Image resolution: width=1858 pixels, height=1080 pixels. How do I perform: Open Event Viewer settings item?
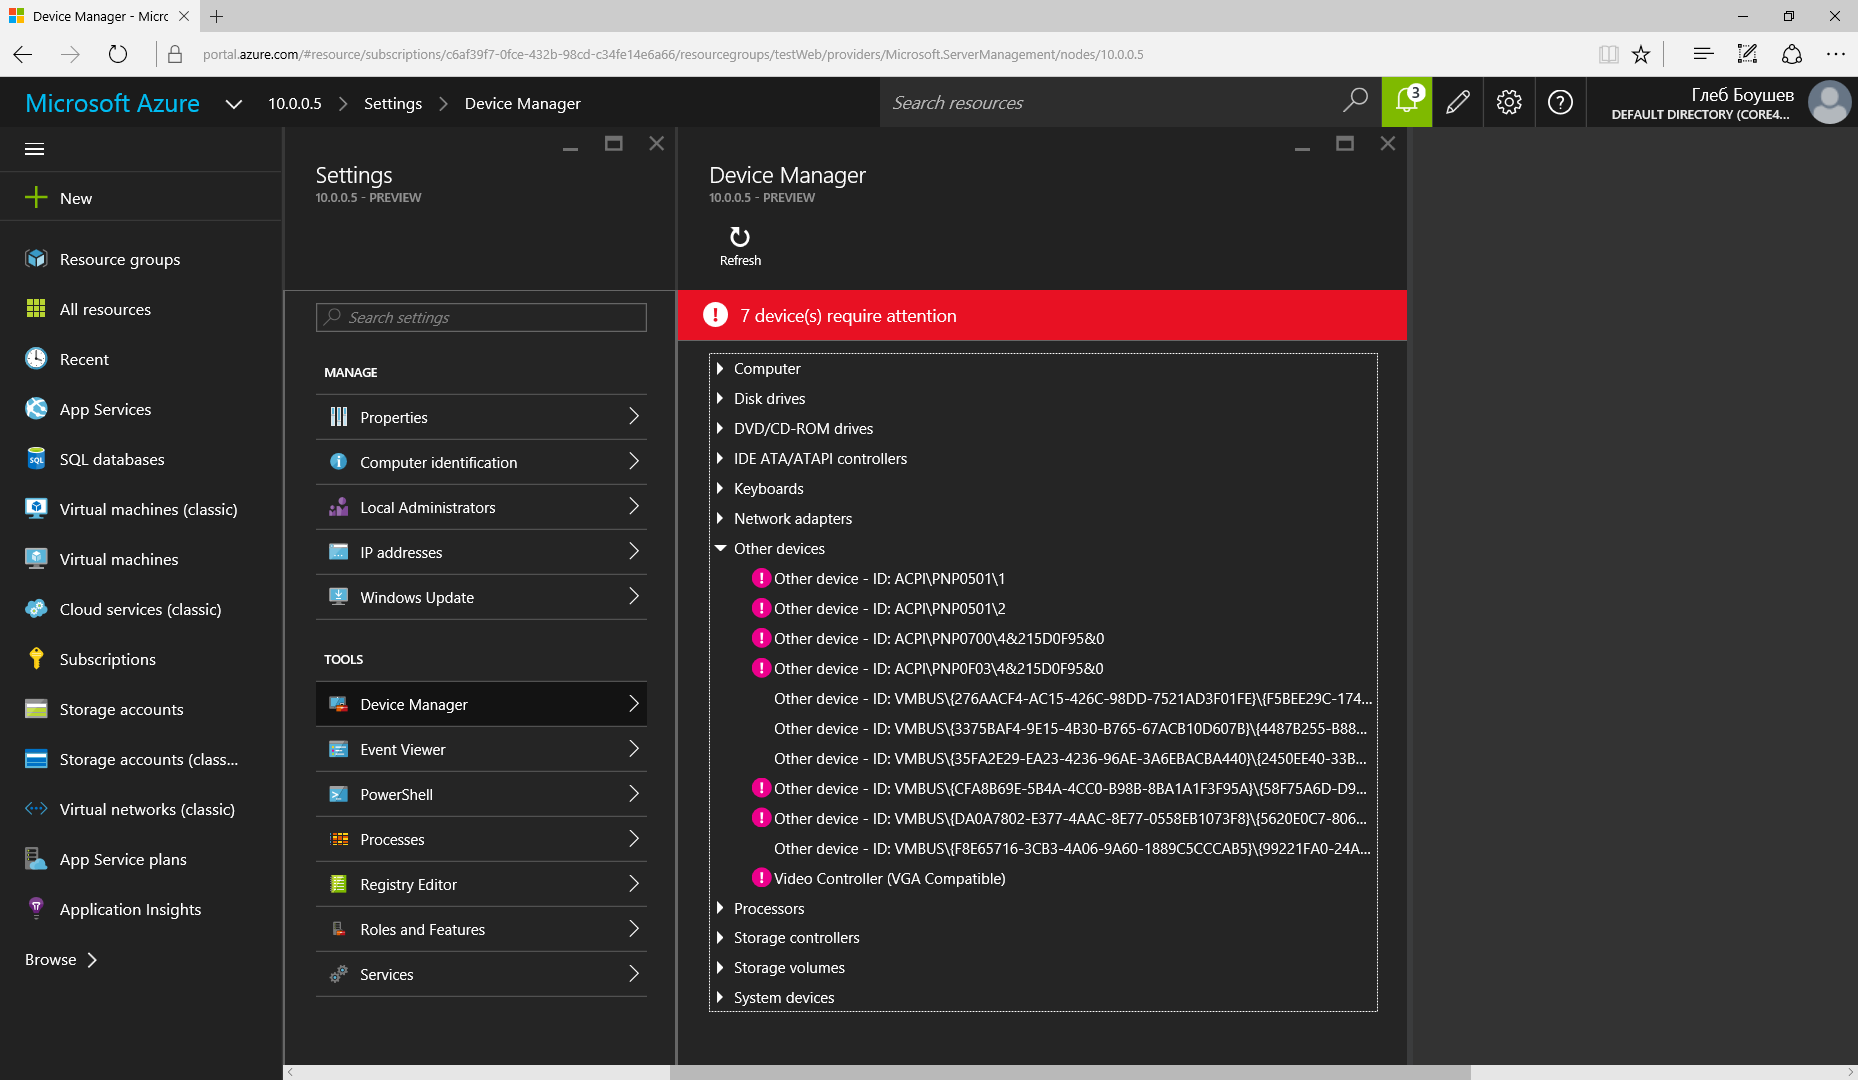point(481,749)
